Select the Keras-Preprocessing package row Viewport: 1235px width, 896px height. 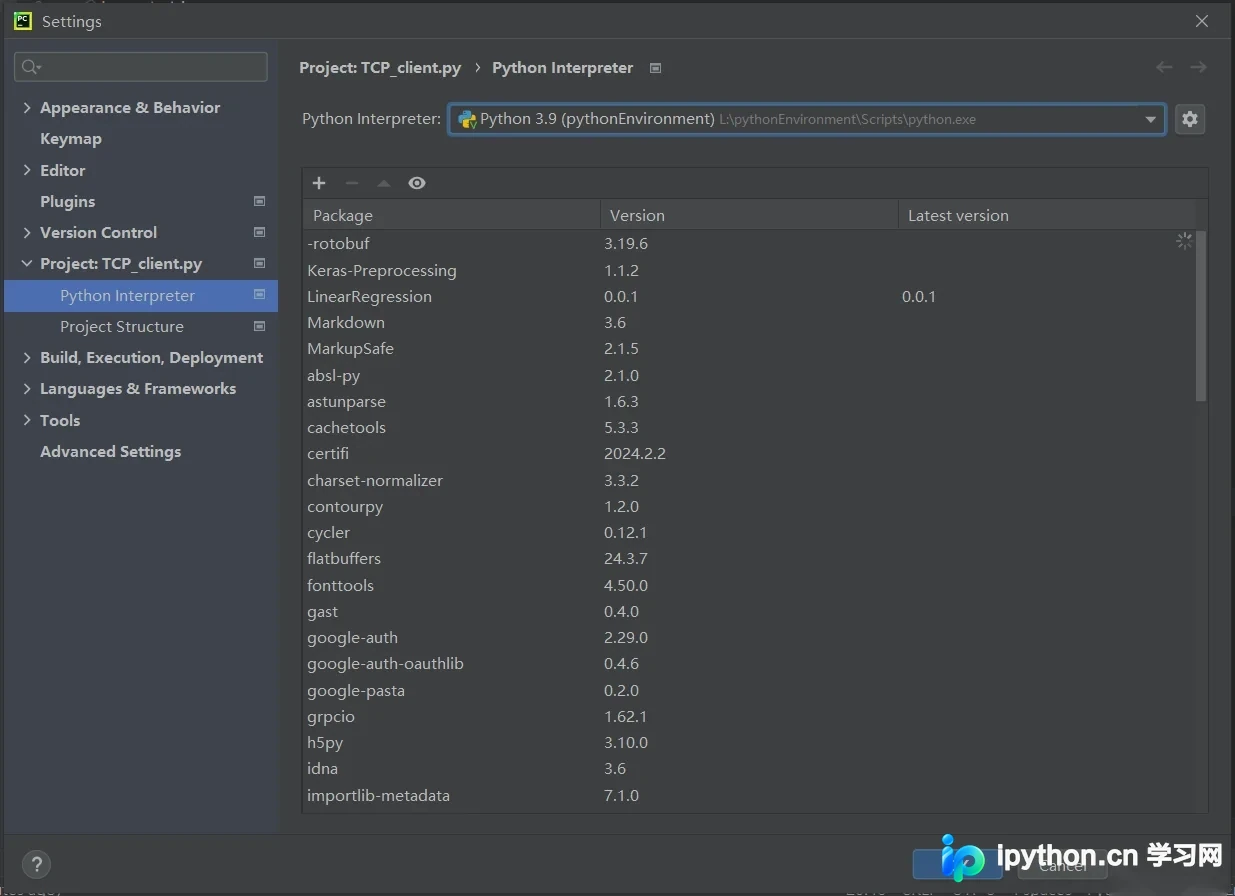749,270
